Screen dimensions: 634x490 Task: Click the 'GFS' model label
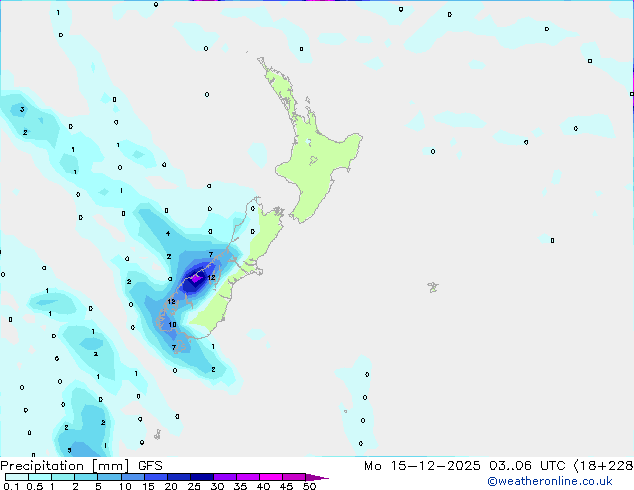tap(150, 466)
